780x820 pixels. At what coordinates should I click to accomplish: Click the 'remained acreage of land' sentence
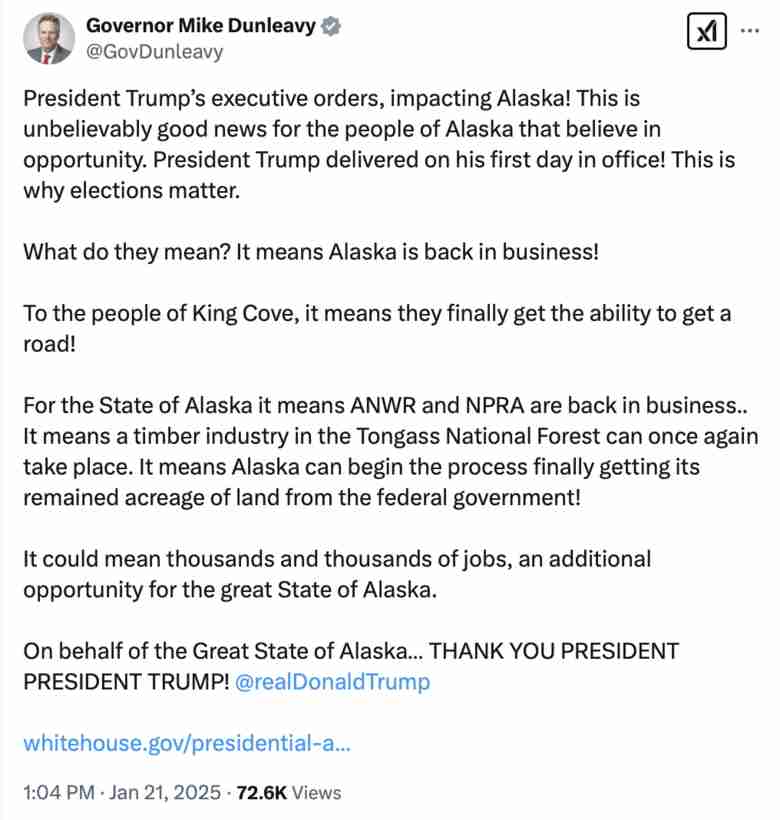[x=300, y=497]
